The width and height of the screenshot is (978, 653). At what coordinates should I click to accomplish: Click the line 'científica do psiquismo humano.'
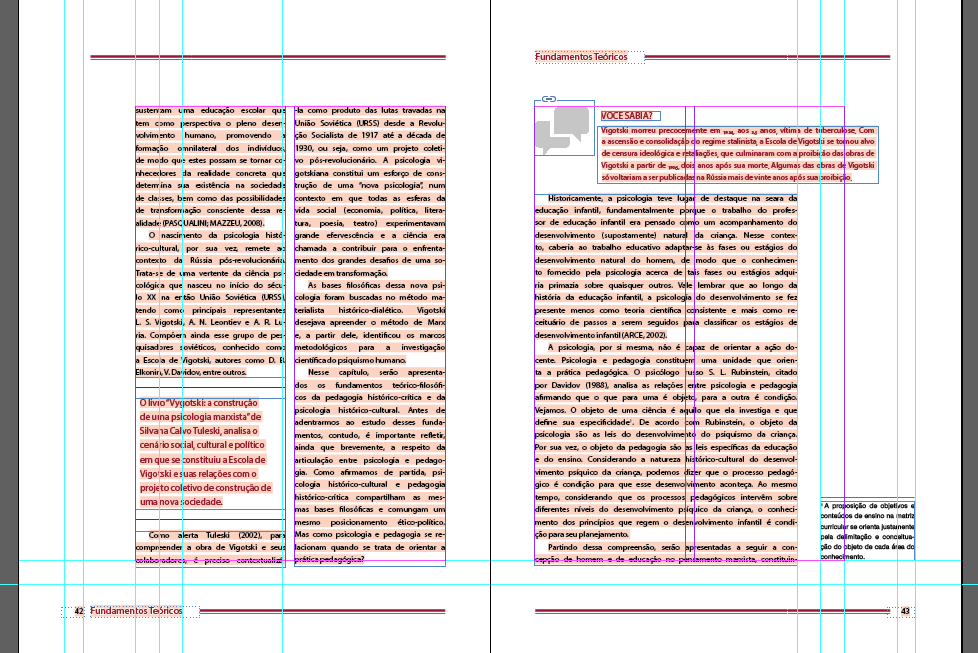pos(351,360)
